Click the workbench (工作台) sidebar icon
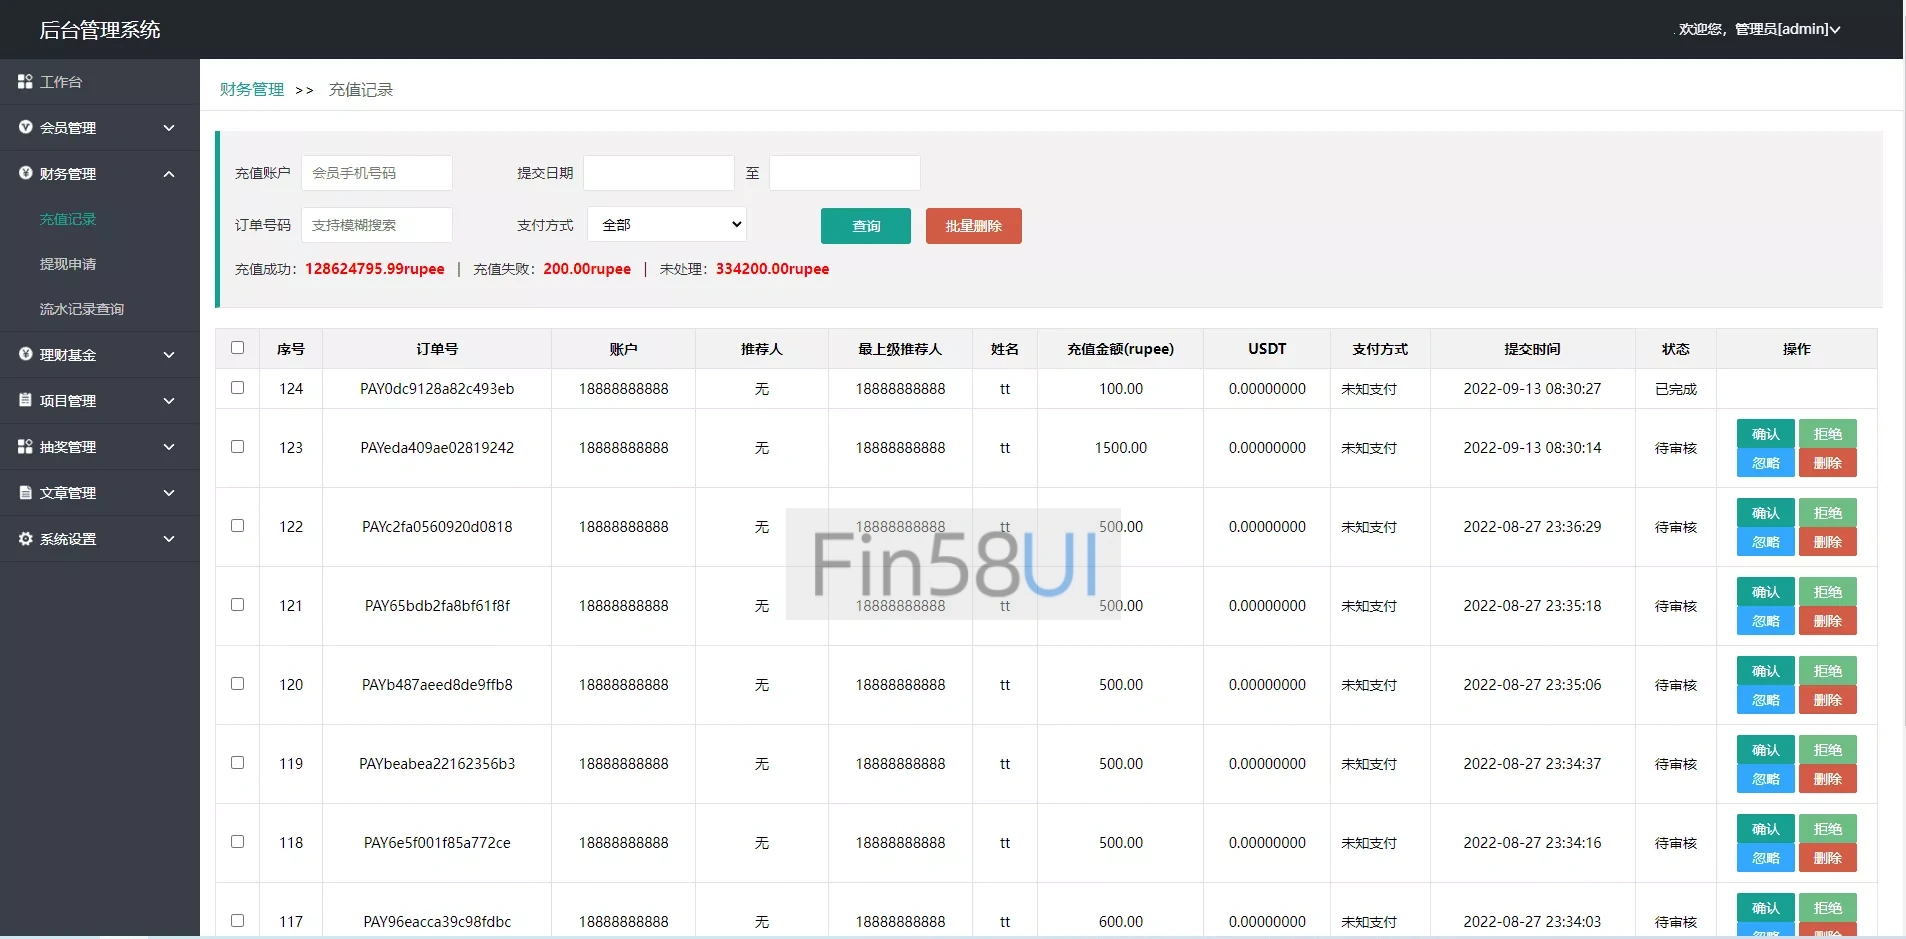 [x=25, y=81]
